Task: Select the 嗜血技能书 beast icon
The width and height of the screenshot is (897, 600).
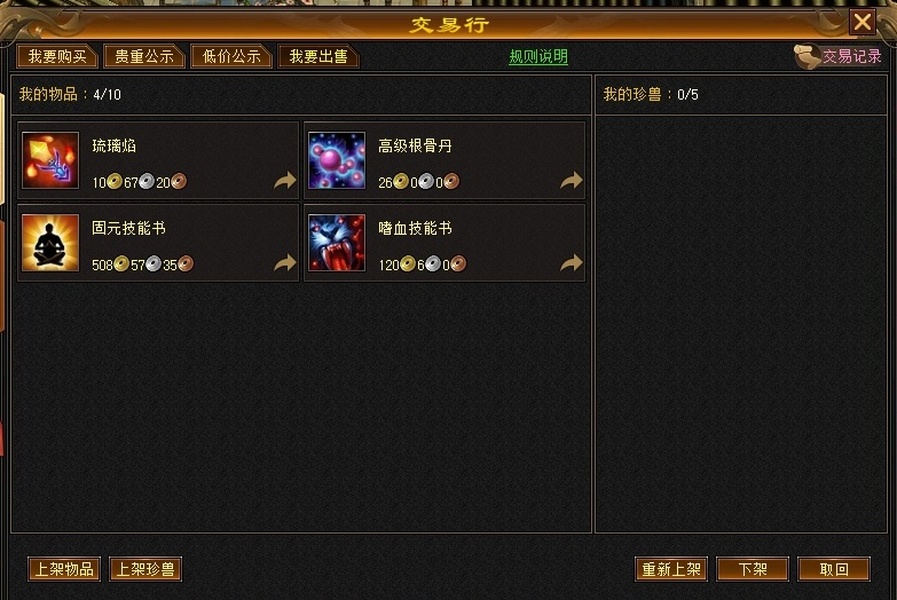Action: (336, 243)
